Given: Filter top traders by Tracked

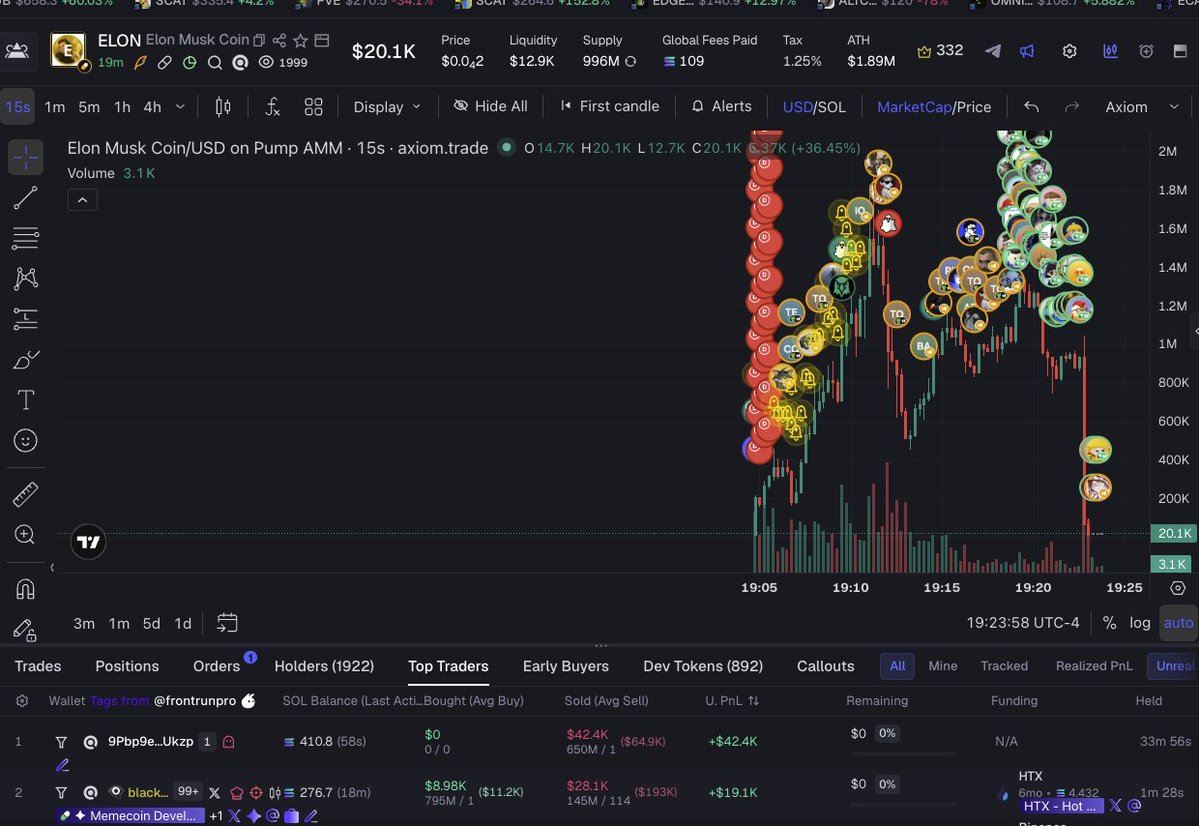Looking at the screenshot, I should pos(1004,666).
